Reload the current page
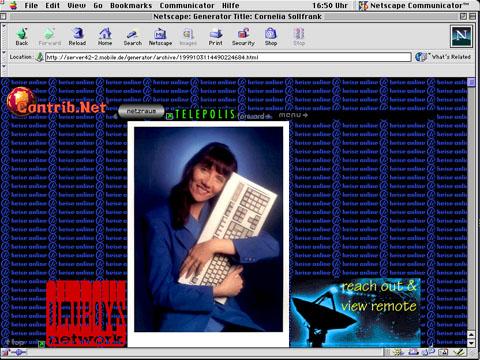This screenshot has width=480, height=360. point(77,37)
